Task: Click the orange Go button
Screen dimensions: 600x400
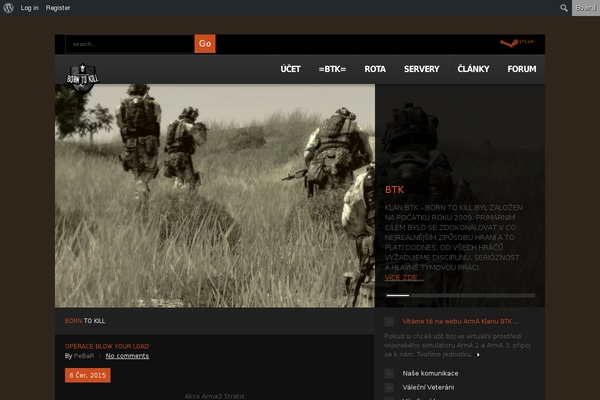Action: (x=205, y=44)
